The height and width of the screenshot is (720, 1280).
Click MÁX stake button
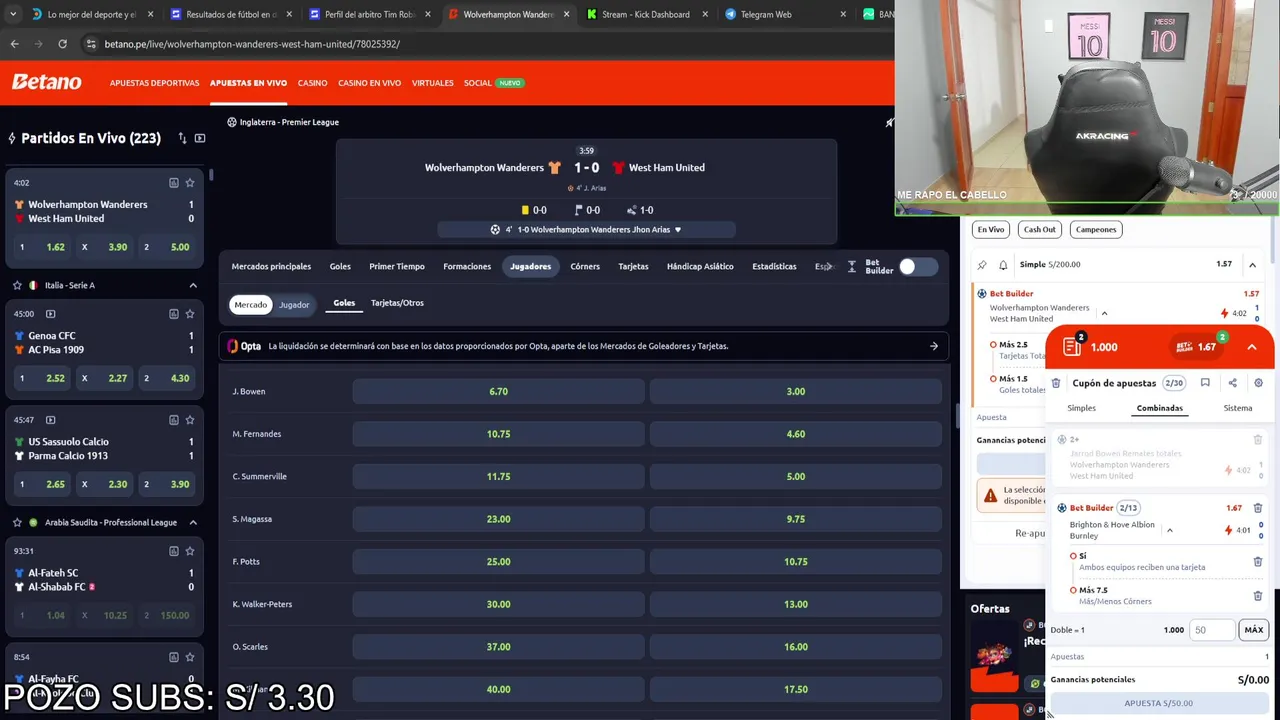[x=1253, y=630]
